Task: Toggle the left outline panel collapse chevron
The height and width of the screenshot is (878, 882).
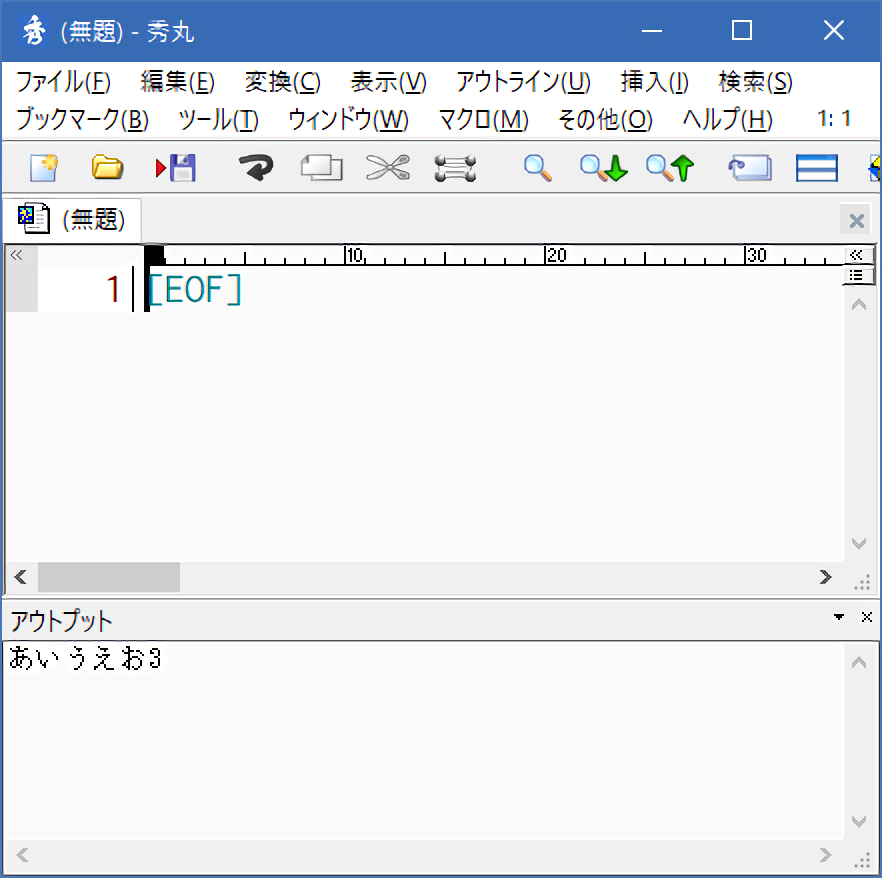Action: coord(16,255)
